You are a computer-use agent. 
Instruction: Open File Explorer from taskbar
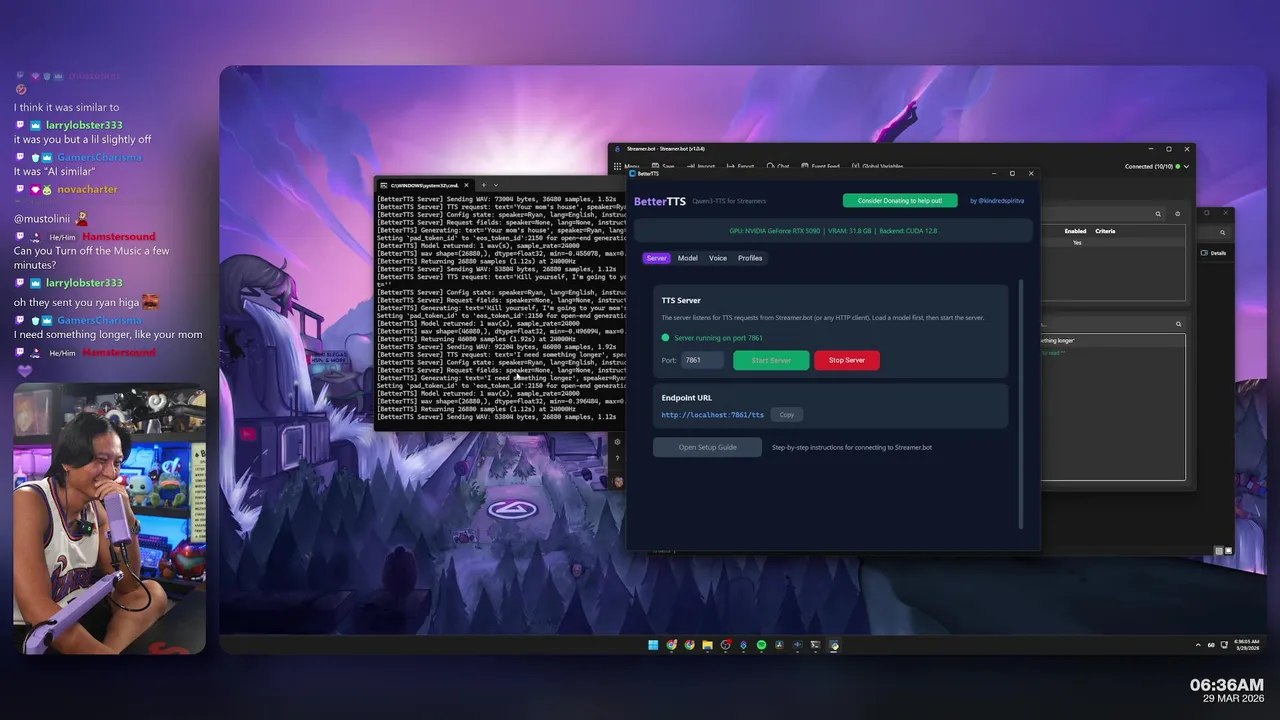(707, 645)
